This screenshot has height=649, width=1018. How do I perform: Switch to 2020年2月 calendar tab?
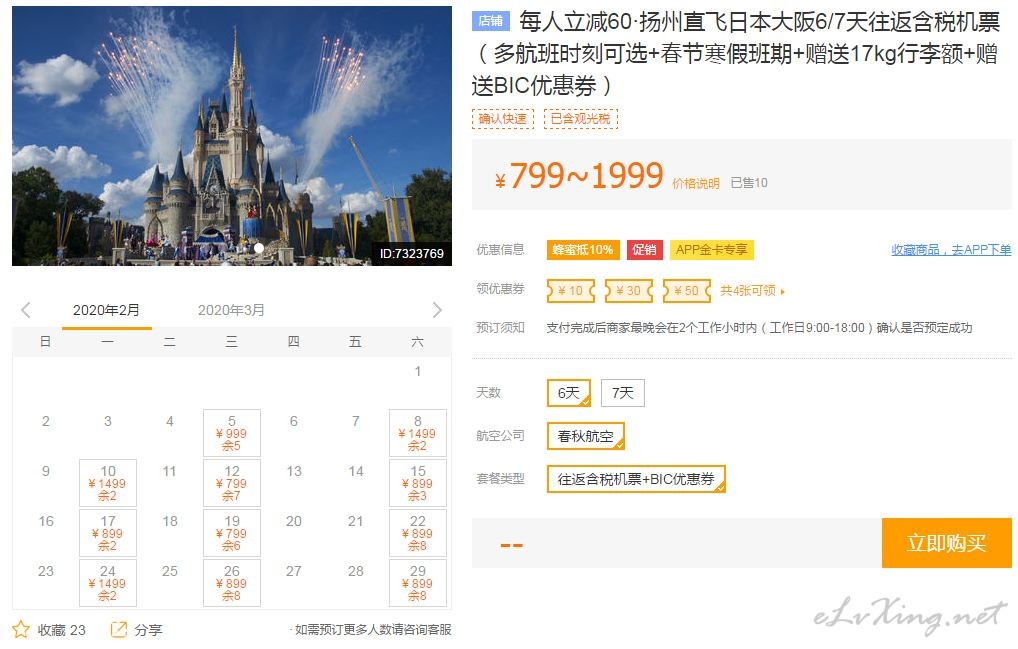pyautogui.click(x=106, y=310)
